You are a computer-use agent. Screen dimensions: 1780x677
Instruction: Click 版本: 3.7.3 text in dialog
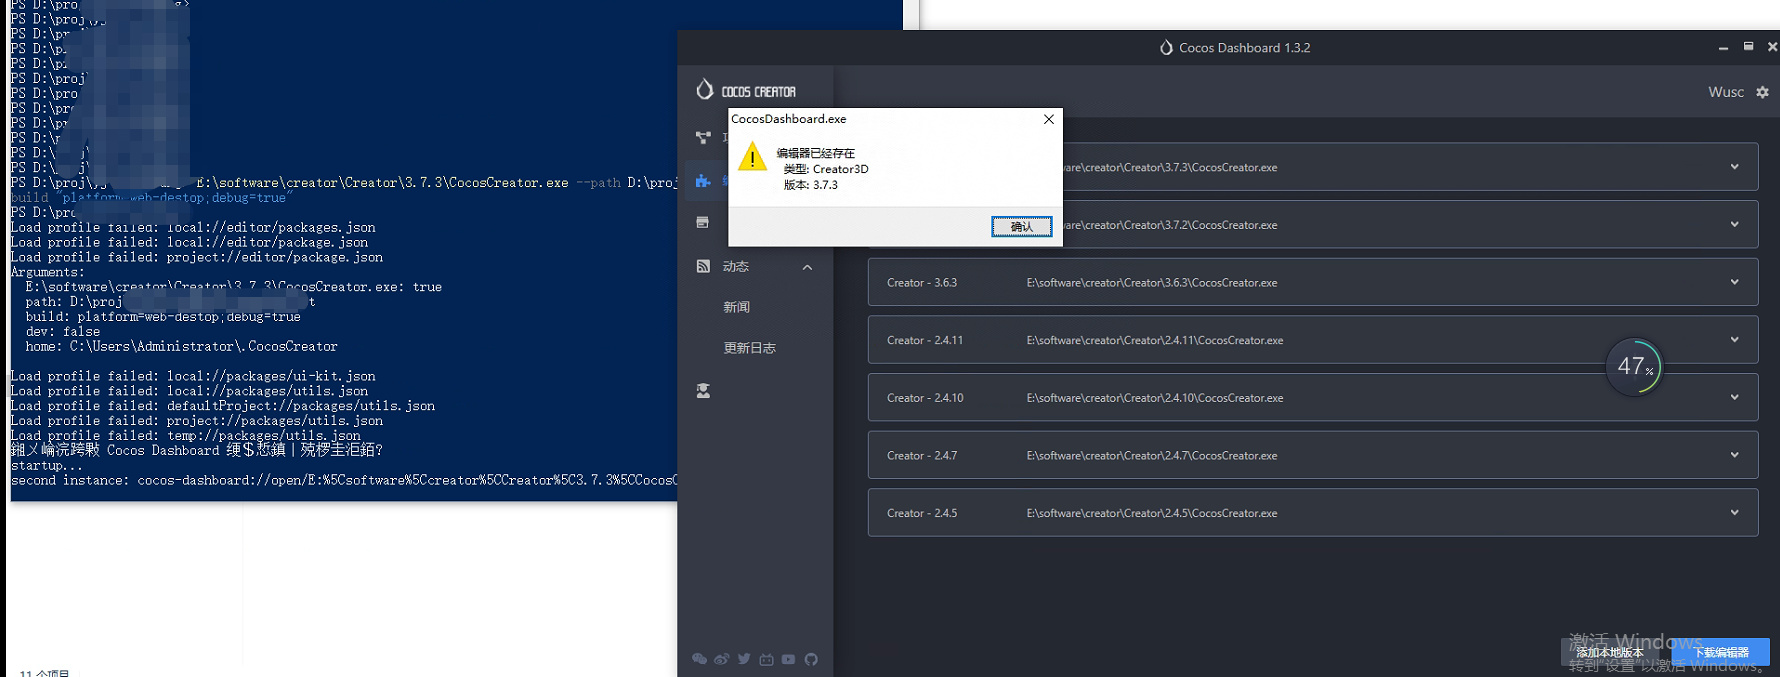811,185
